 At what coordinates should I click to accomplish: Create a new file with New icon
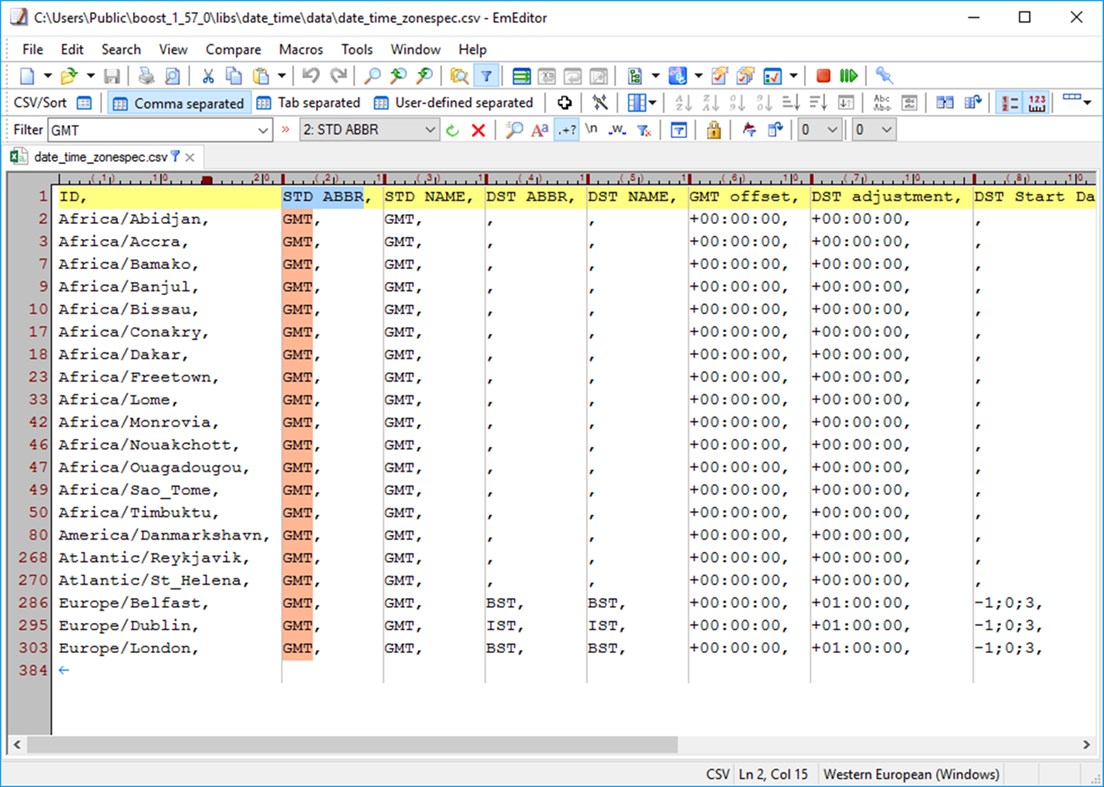[27, 75]
